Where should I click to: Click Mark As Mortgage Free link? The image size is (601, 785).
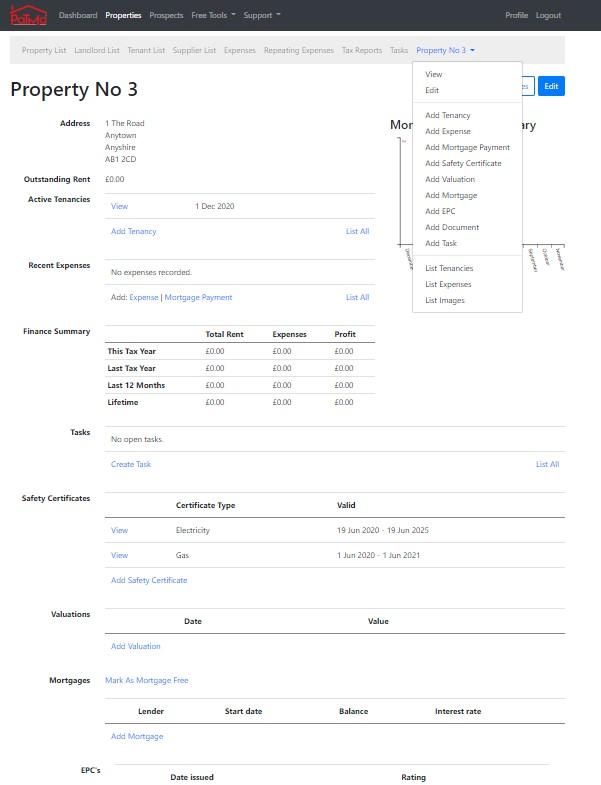click(147, 680)
